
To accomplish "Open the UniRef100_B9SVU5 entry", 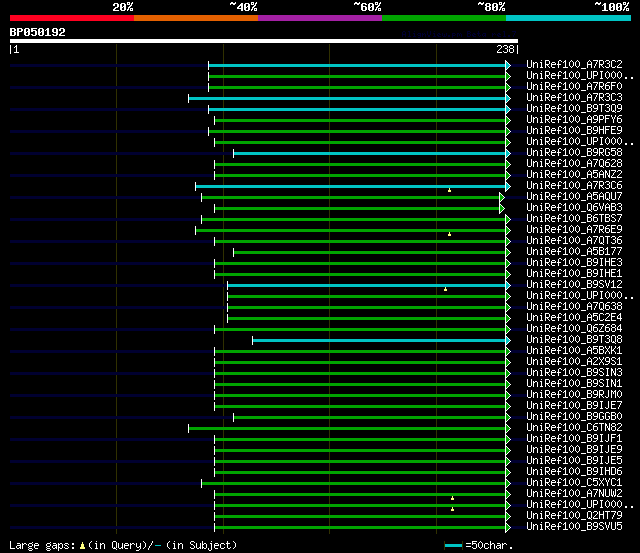I will click(x=574, y=527).
